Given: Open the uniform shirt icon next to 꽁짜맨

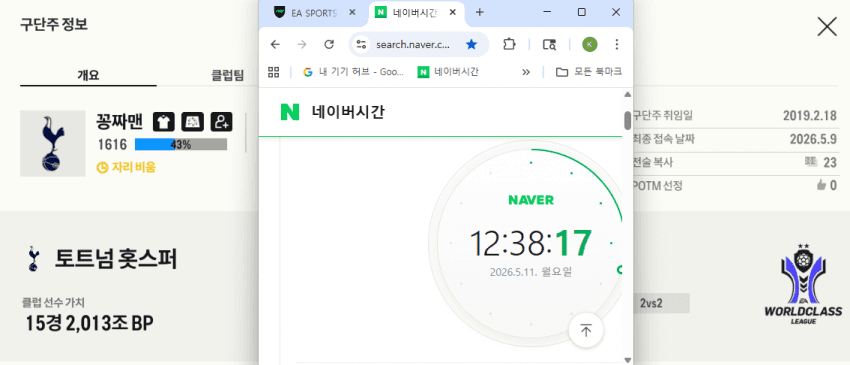Looking at the screenshot, I should (x=163, y=121).
